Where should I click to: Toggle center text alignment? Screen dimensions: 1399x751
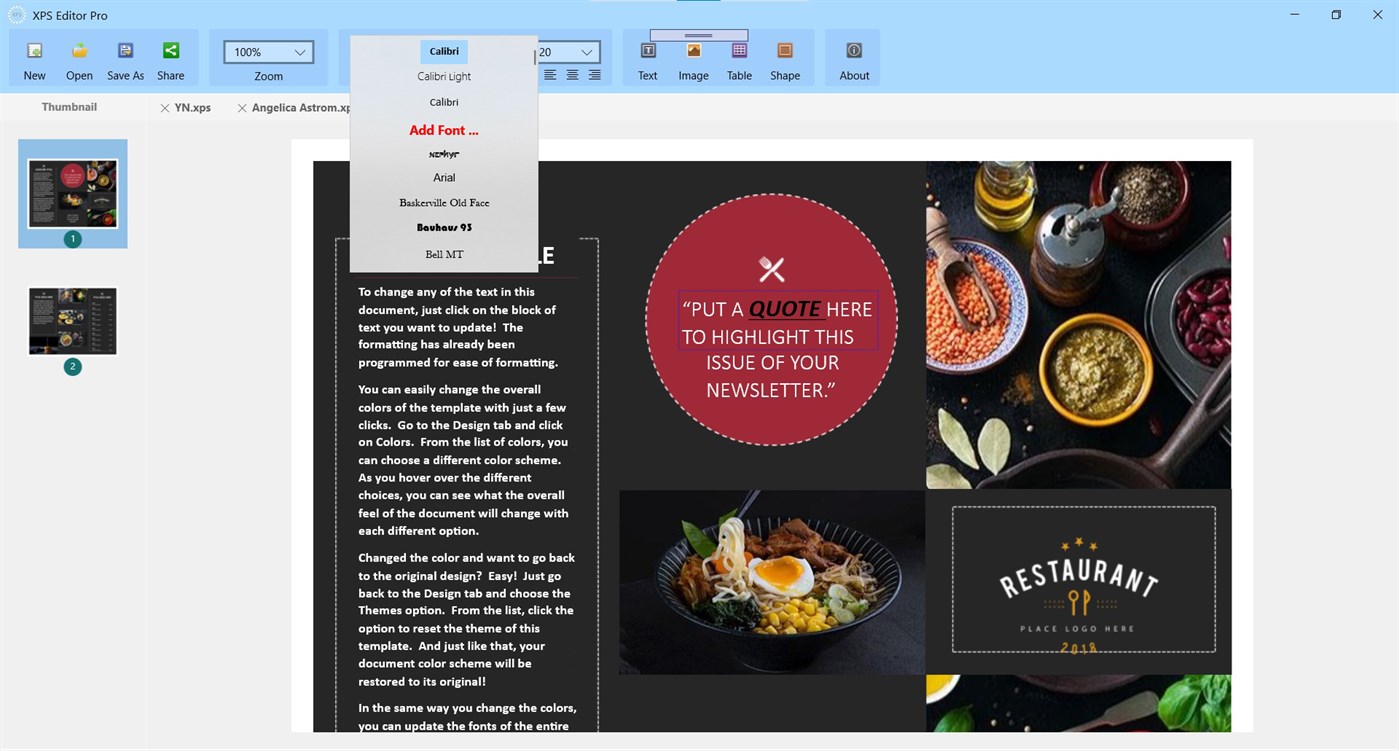[x=572, y=74]
